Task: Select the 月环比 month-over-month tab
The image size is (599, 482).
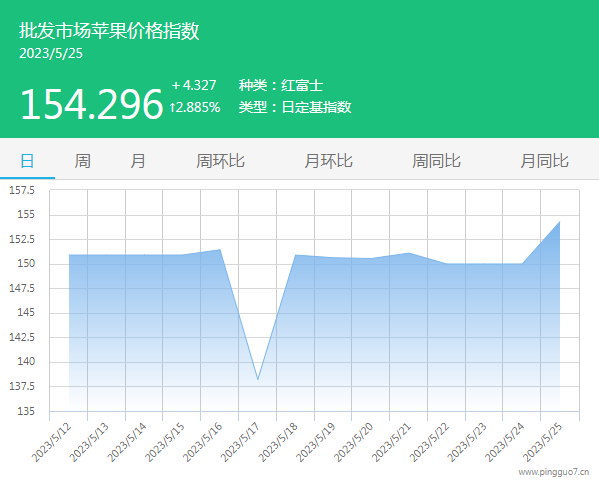Action: click(329, 161)
